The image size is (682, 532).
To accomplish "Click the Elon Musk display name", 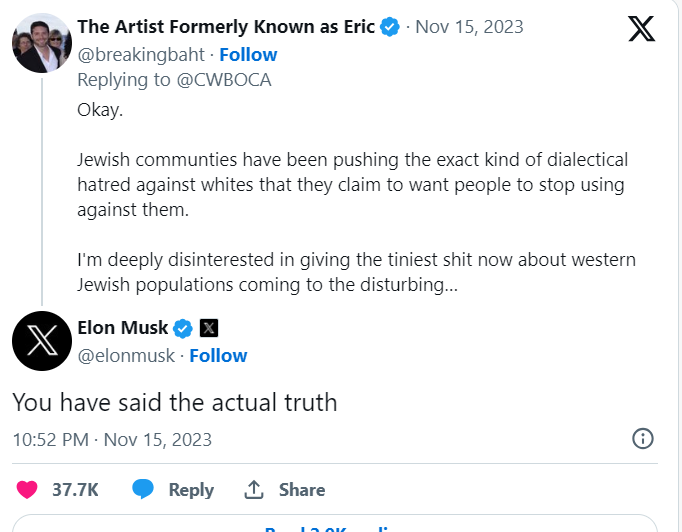I will [122, 327].
